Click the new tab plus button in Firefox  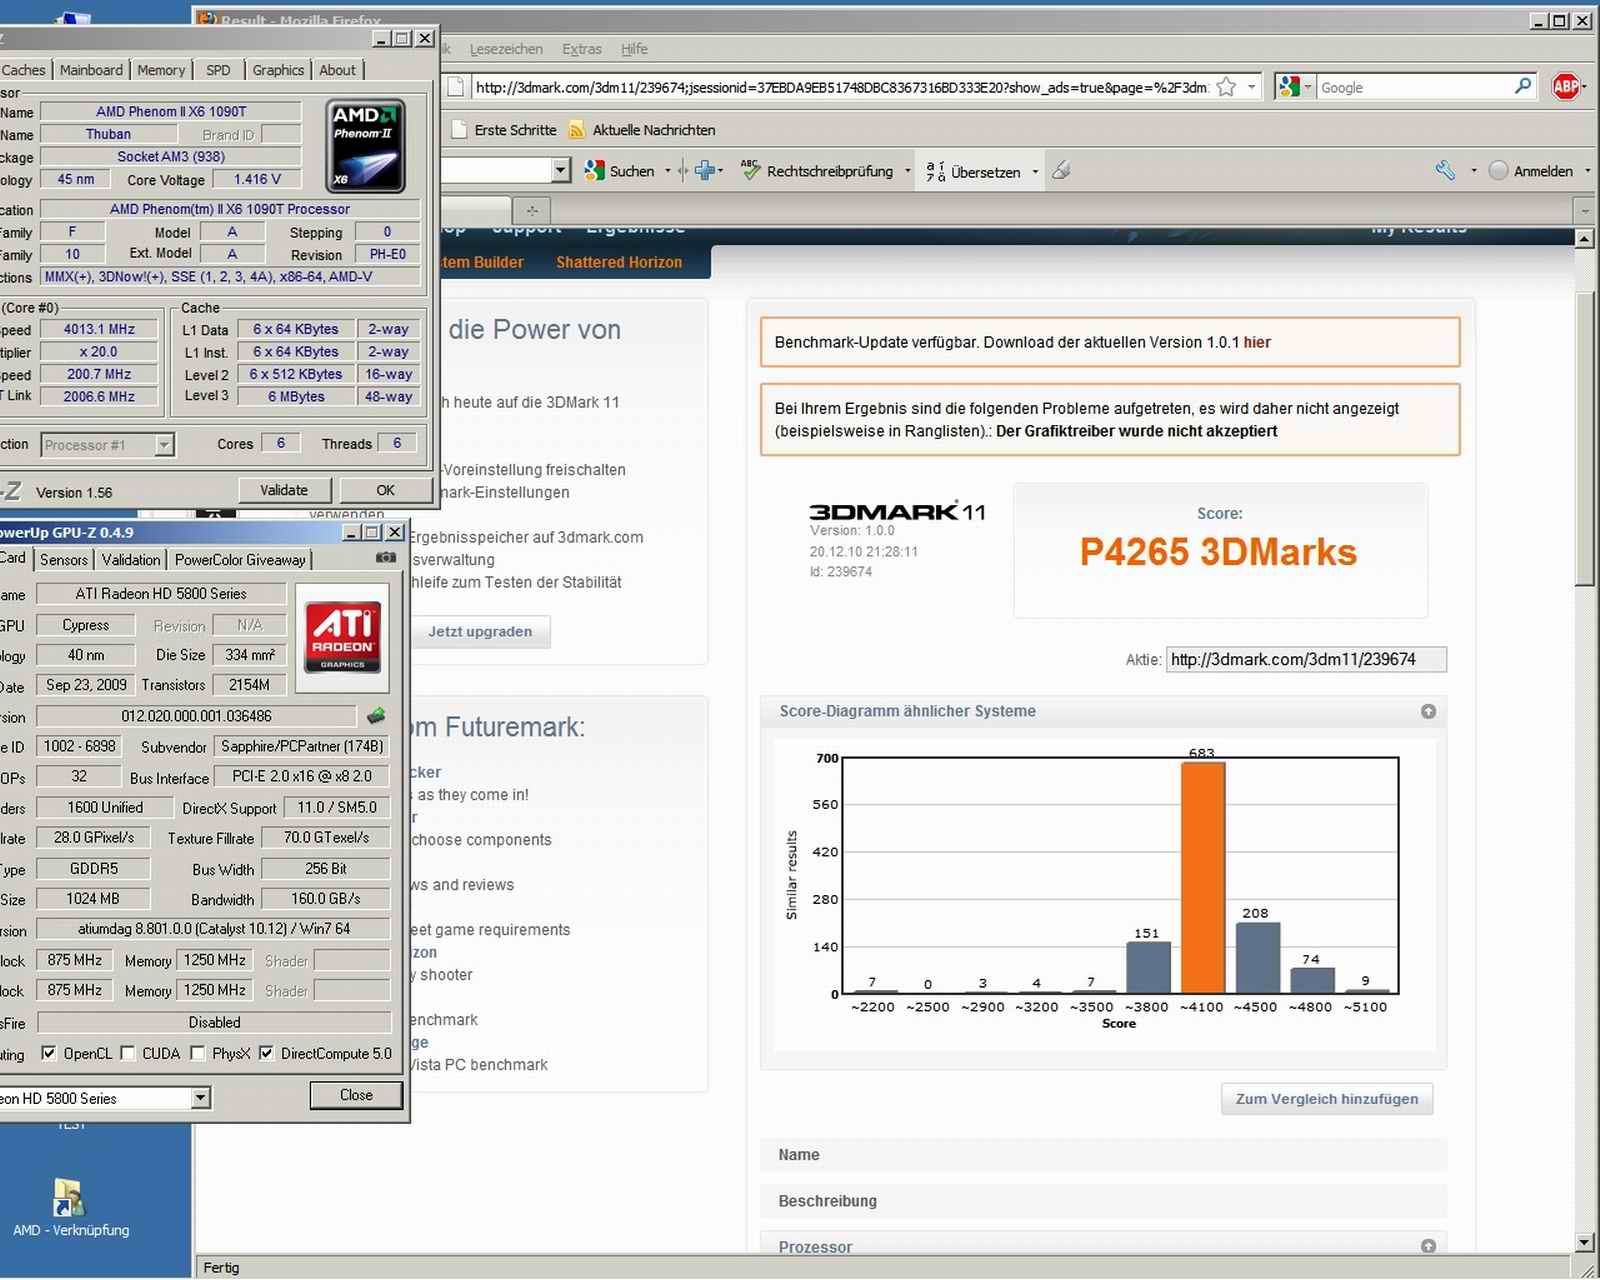[532, 210]
